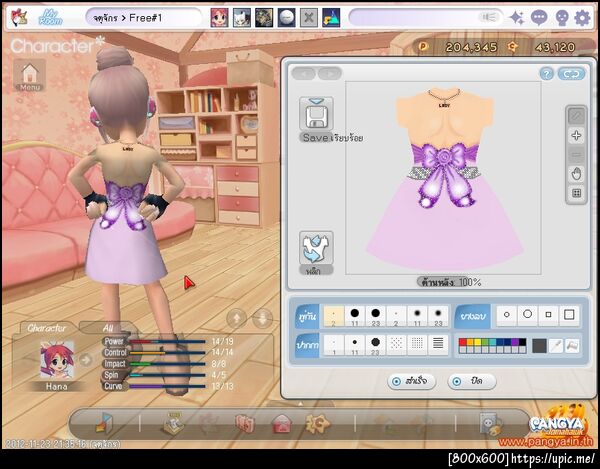Click the สำเร็จ confirm button
This screenshot has height=469, width=600.
[411, 381]
